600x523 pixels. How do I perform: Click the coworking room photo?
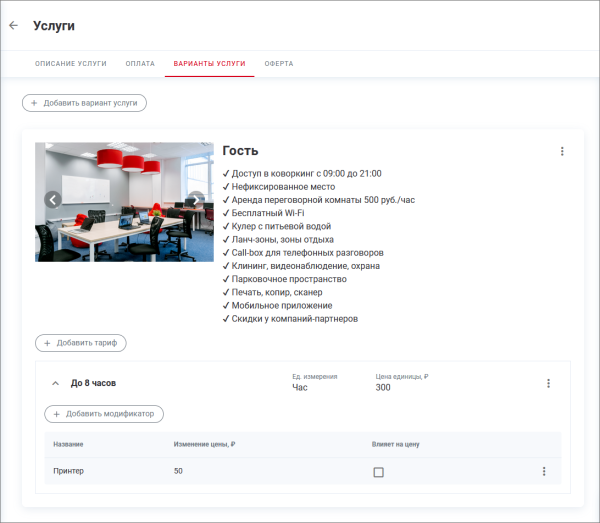(x=124, y=202)
